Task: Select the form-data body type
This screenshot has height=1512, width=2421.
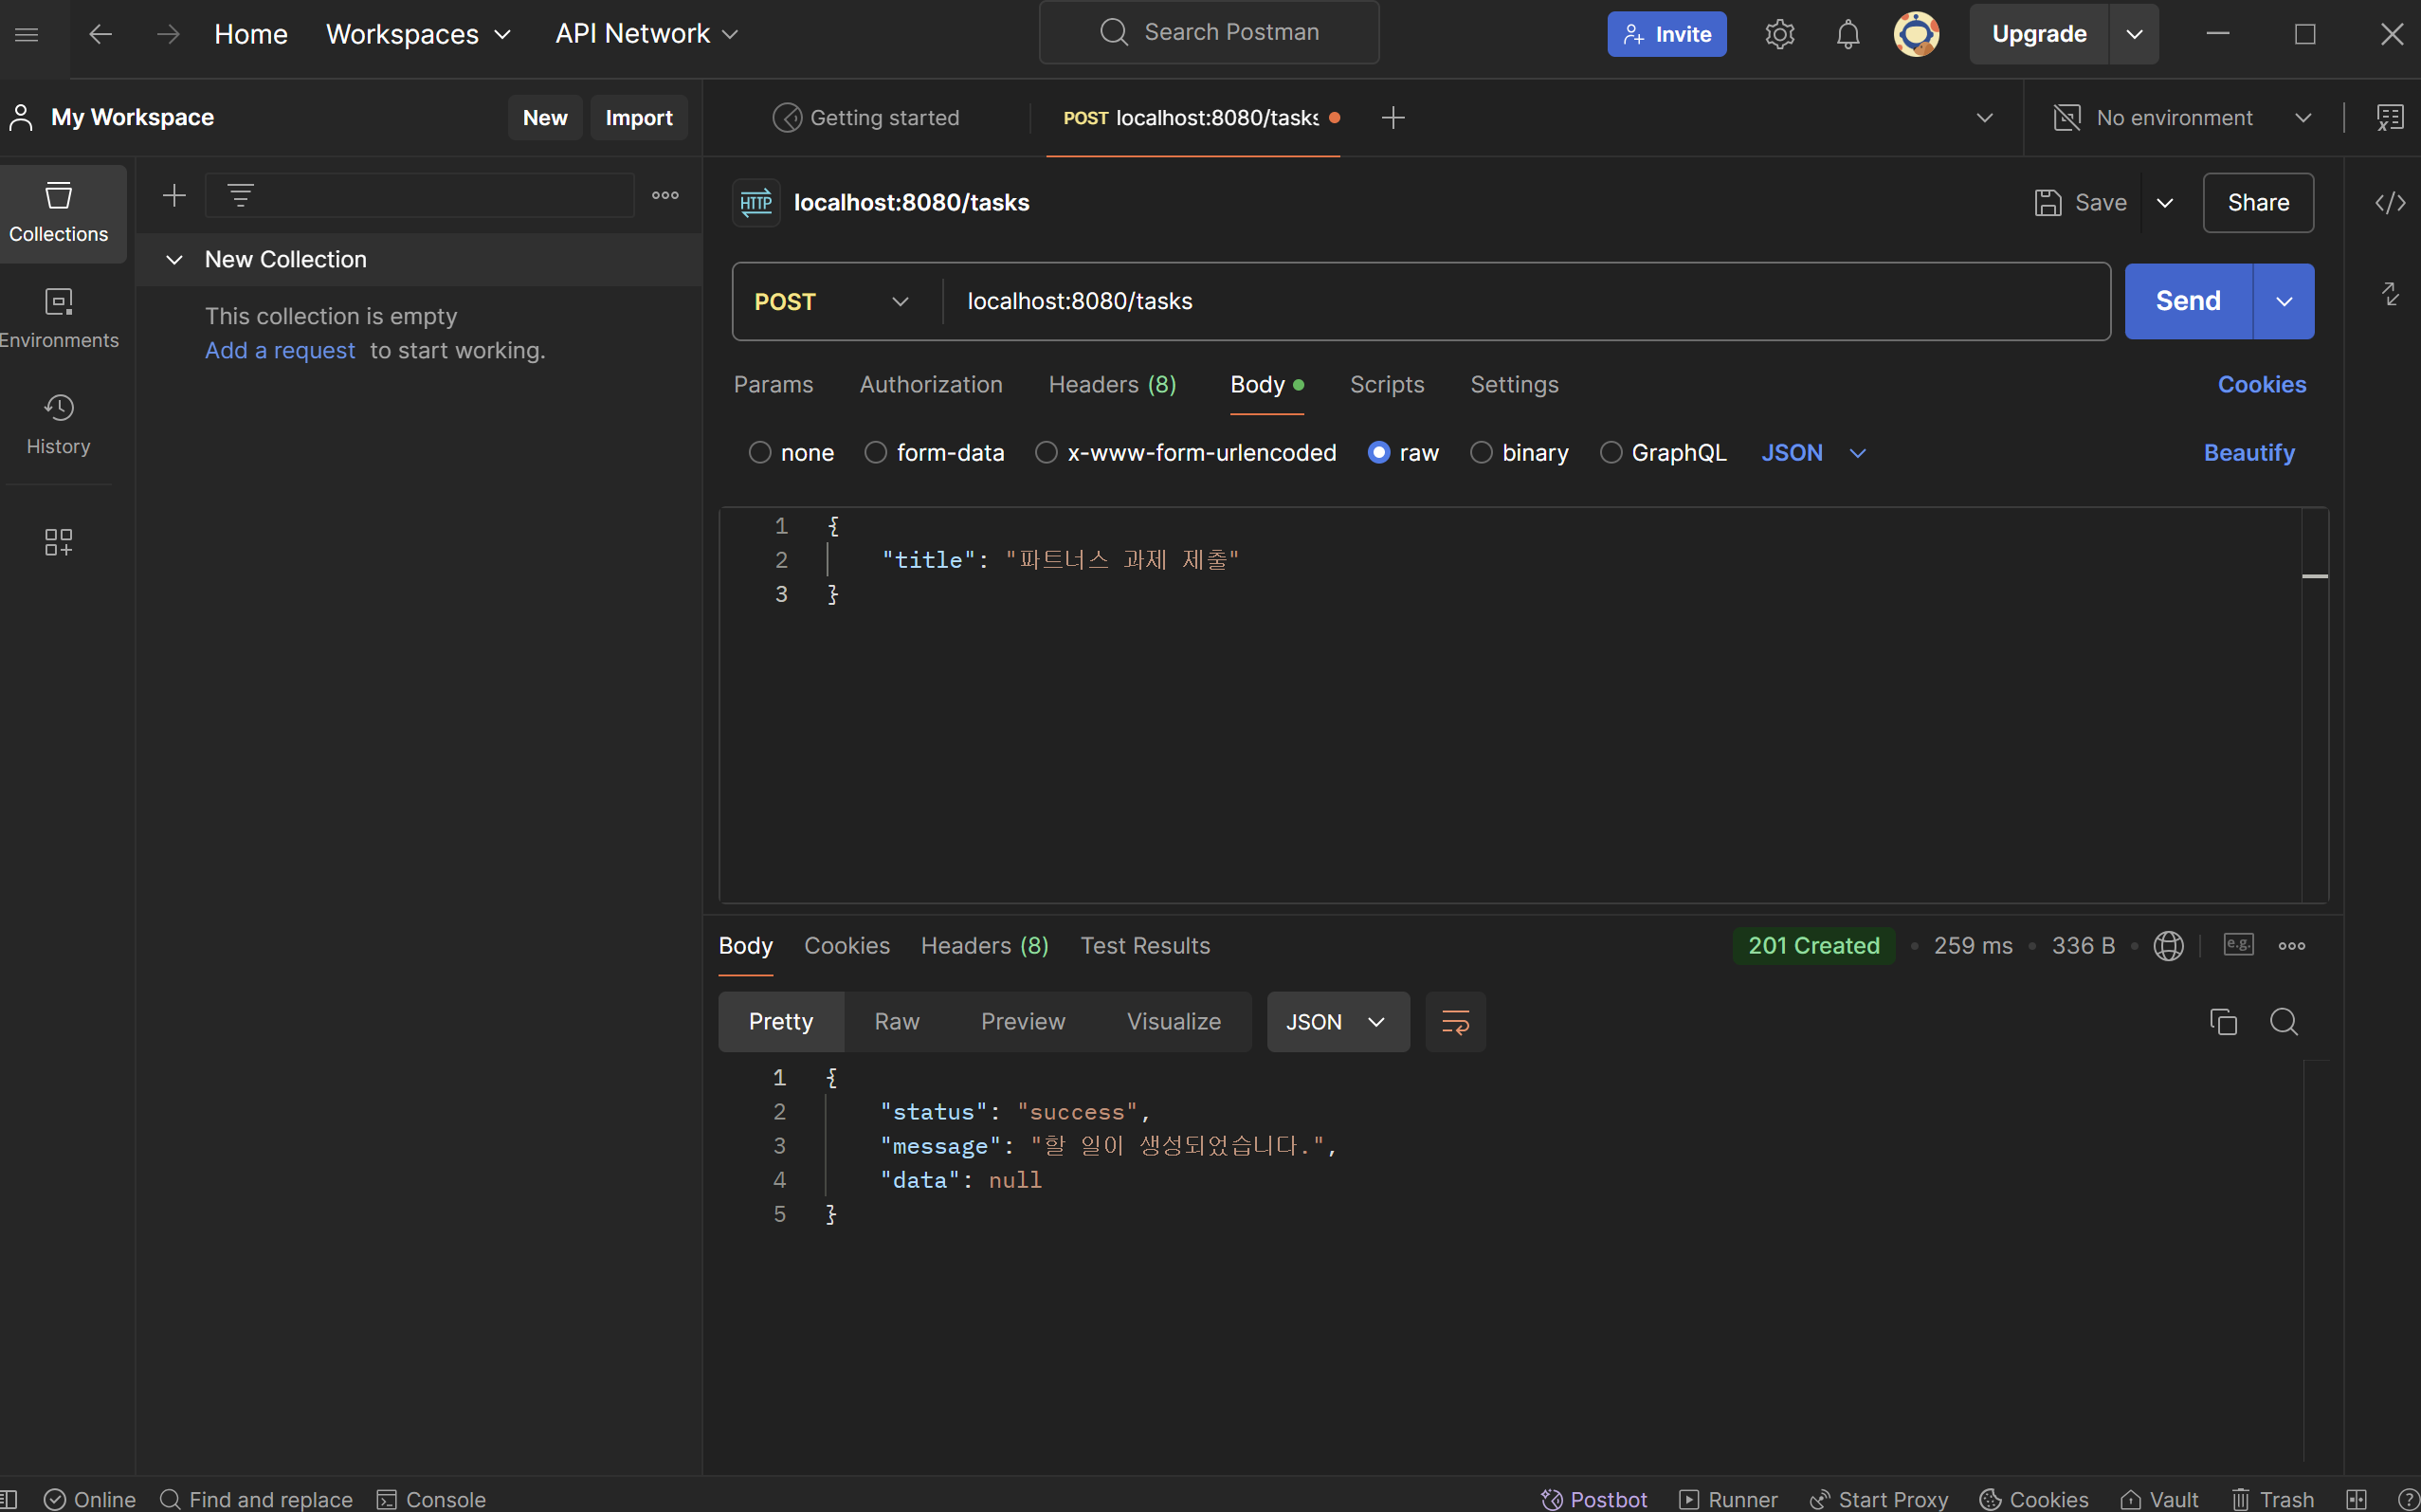Action: point(876,453)
